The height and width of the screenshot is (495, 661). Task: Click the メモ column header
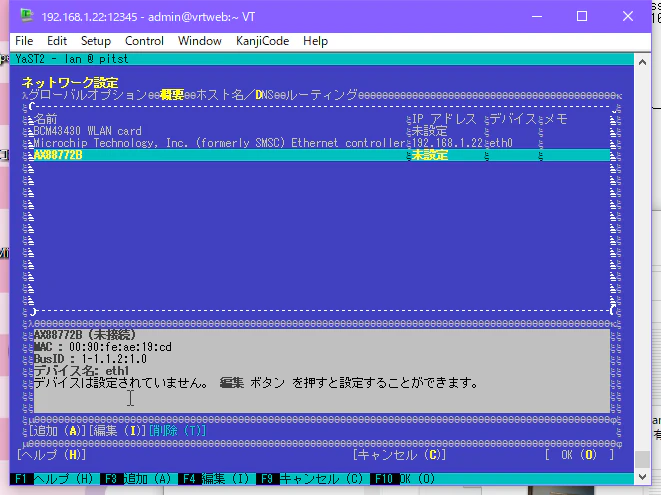click(556, 119)
